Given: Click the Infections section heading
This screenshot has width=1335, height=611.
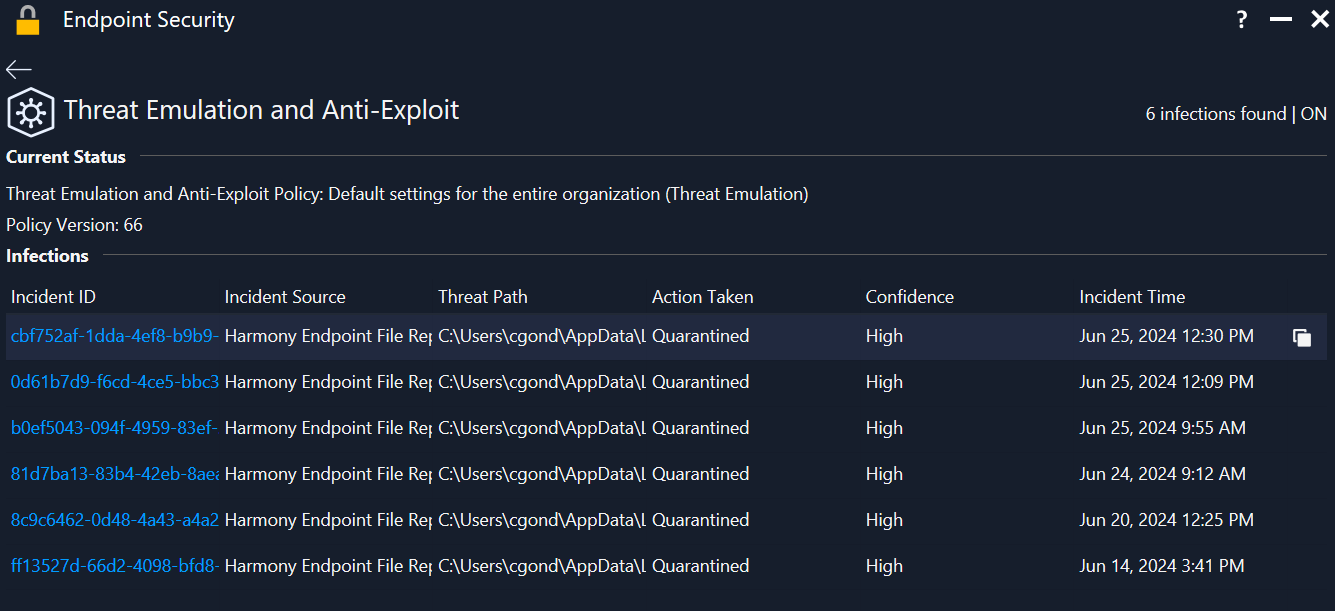Looking at the screenshot, I should tap(47, 256).
